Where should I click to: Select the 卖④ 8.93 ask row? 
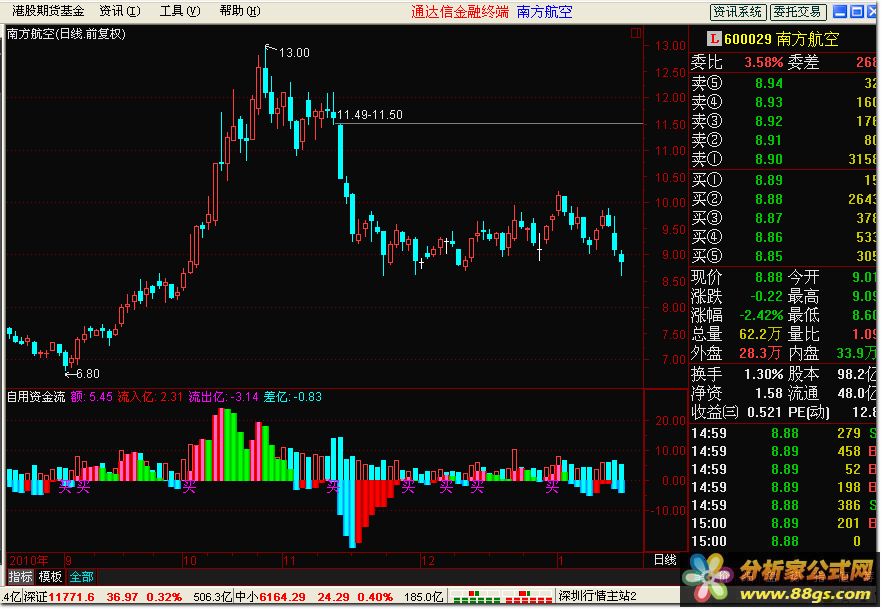783,102
